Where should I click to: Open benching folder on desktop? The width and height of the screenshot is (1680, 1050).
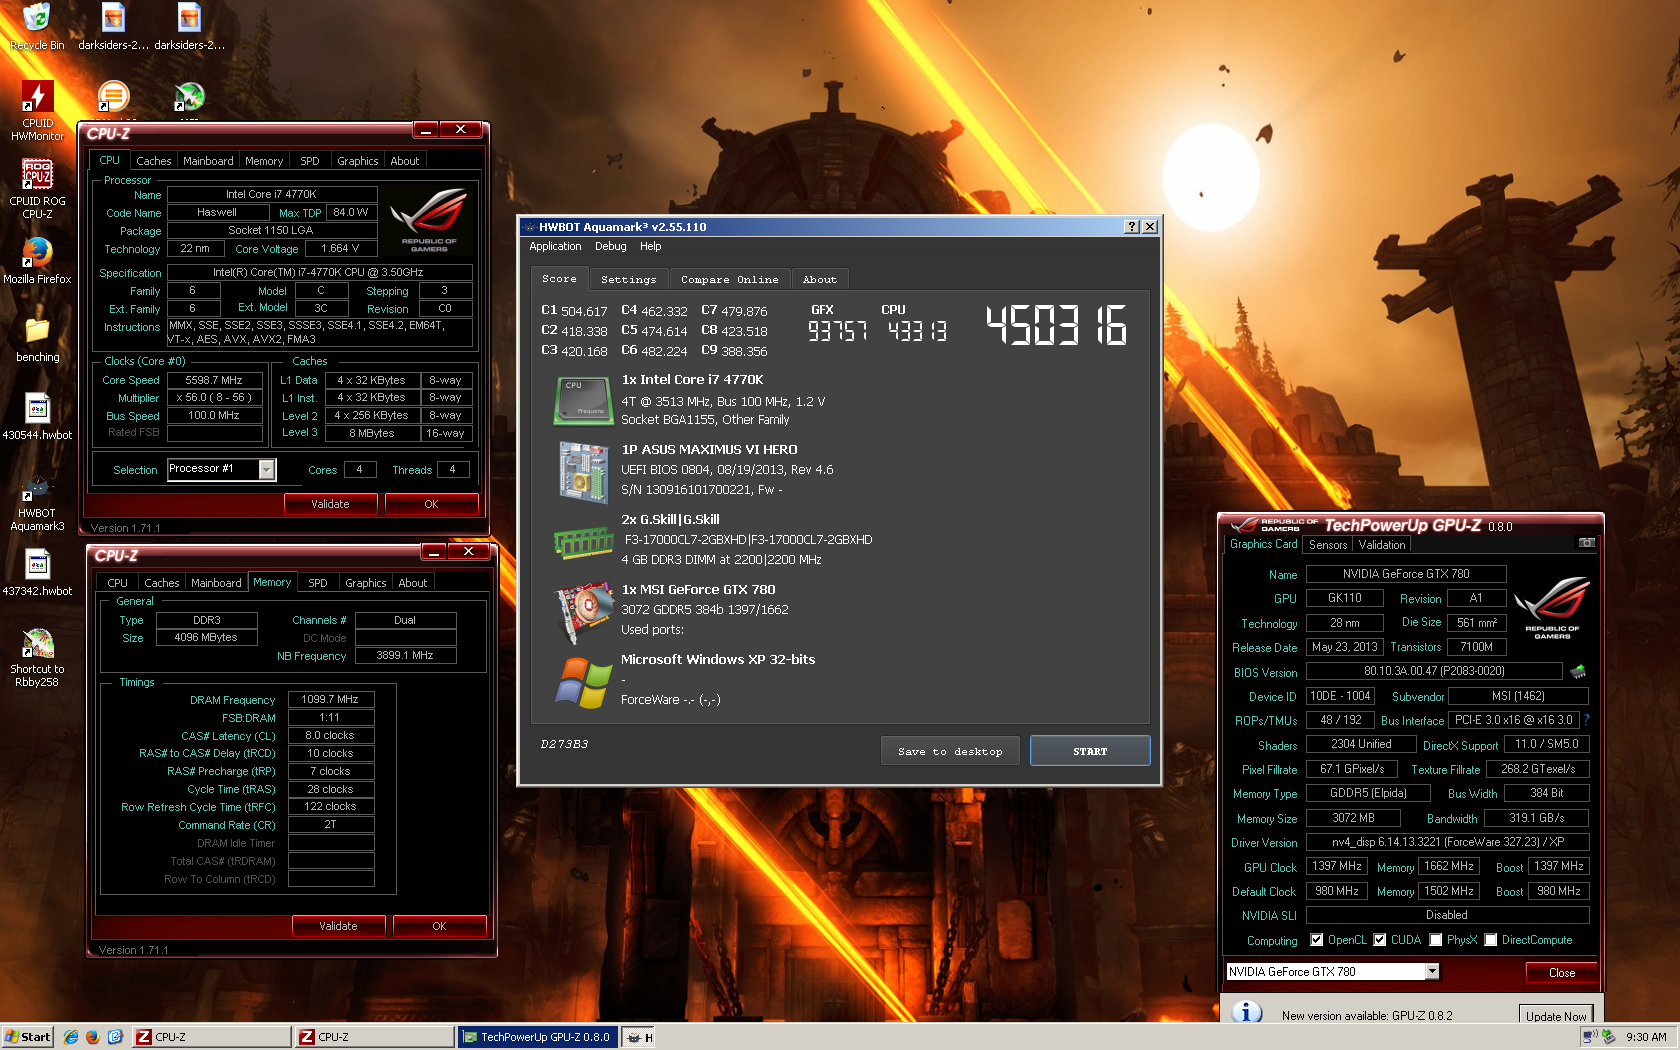coord(37,339)
